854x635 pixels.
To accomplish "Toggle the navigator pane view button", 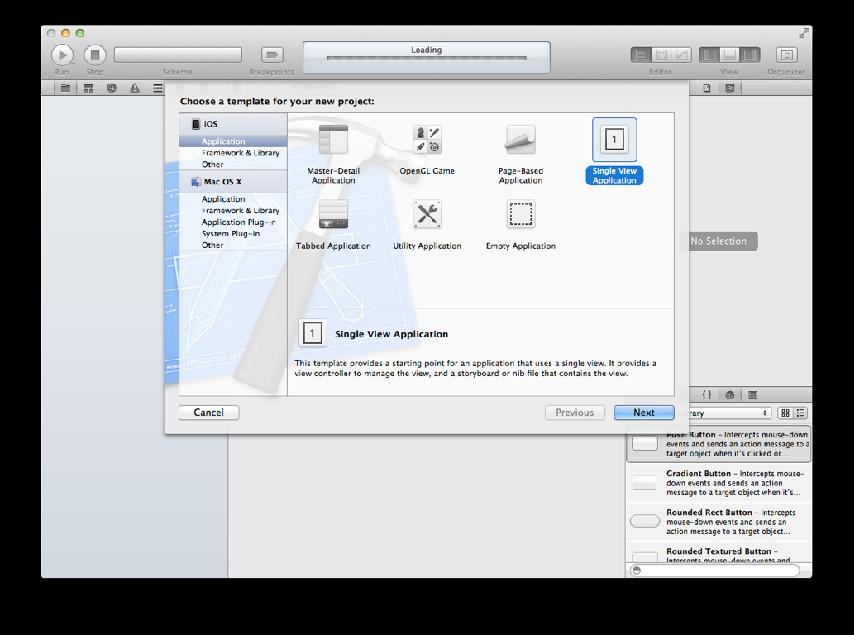I will point(709,55).
